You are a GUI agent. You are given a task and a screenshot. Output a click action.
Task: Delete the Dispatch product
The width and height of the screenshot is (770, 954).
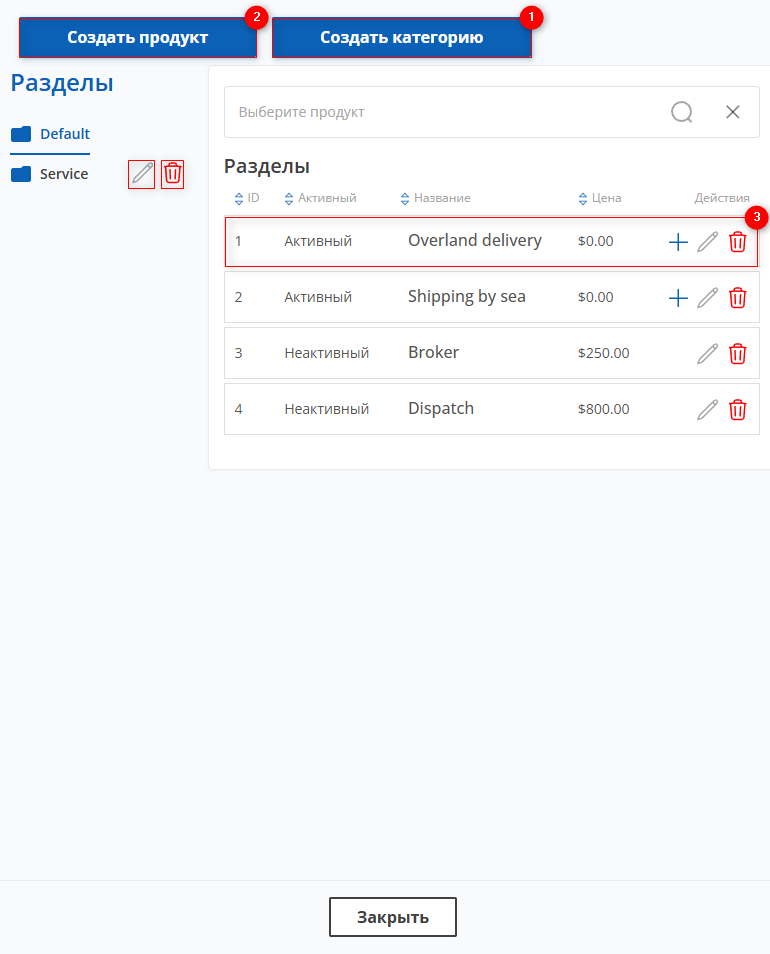[x=738, y=410]
